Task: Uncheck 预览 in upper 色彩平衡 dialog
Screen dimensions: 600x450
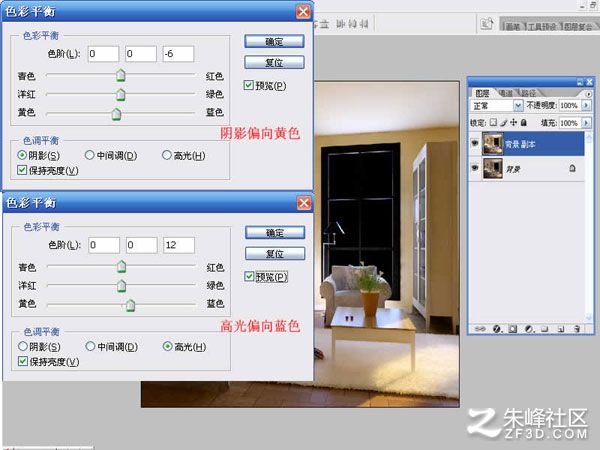Action: click(x=249, y=85)
